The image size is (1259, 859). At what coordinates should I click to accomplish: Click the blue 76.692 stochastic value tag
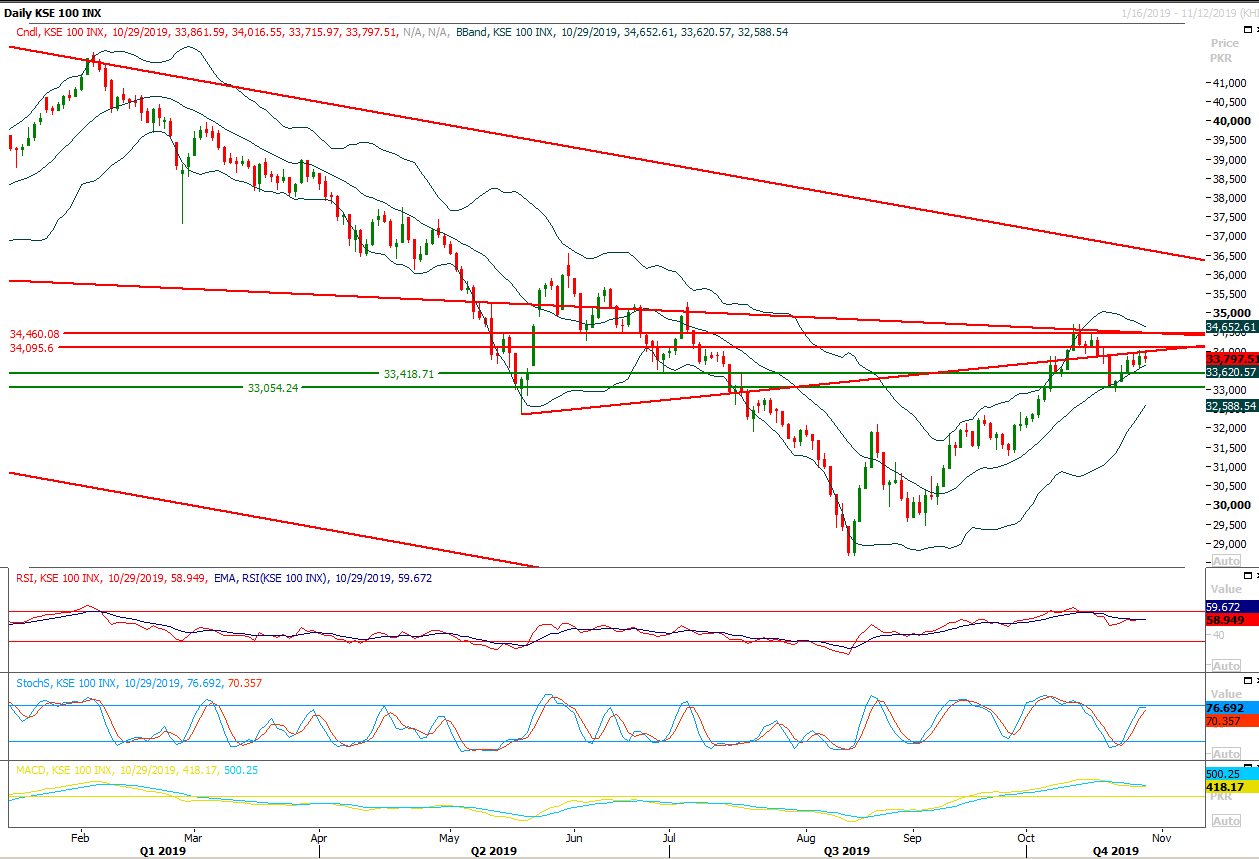(1231, 707)
